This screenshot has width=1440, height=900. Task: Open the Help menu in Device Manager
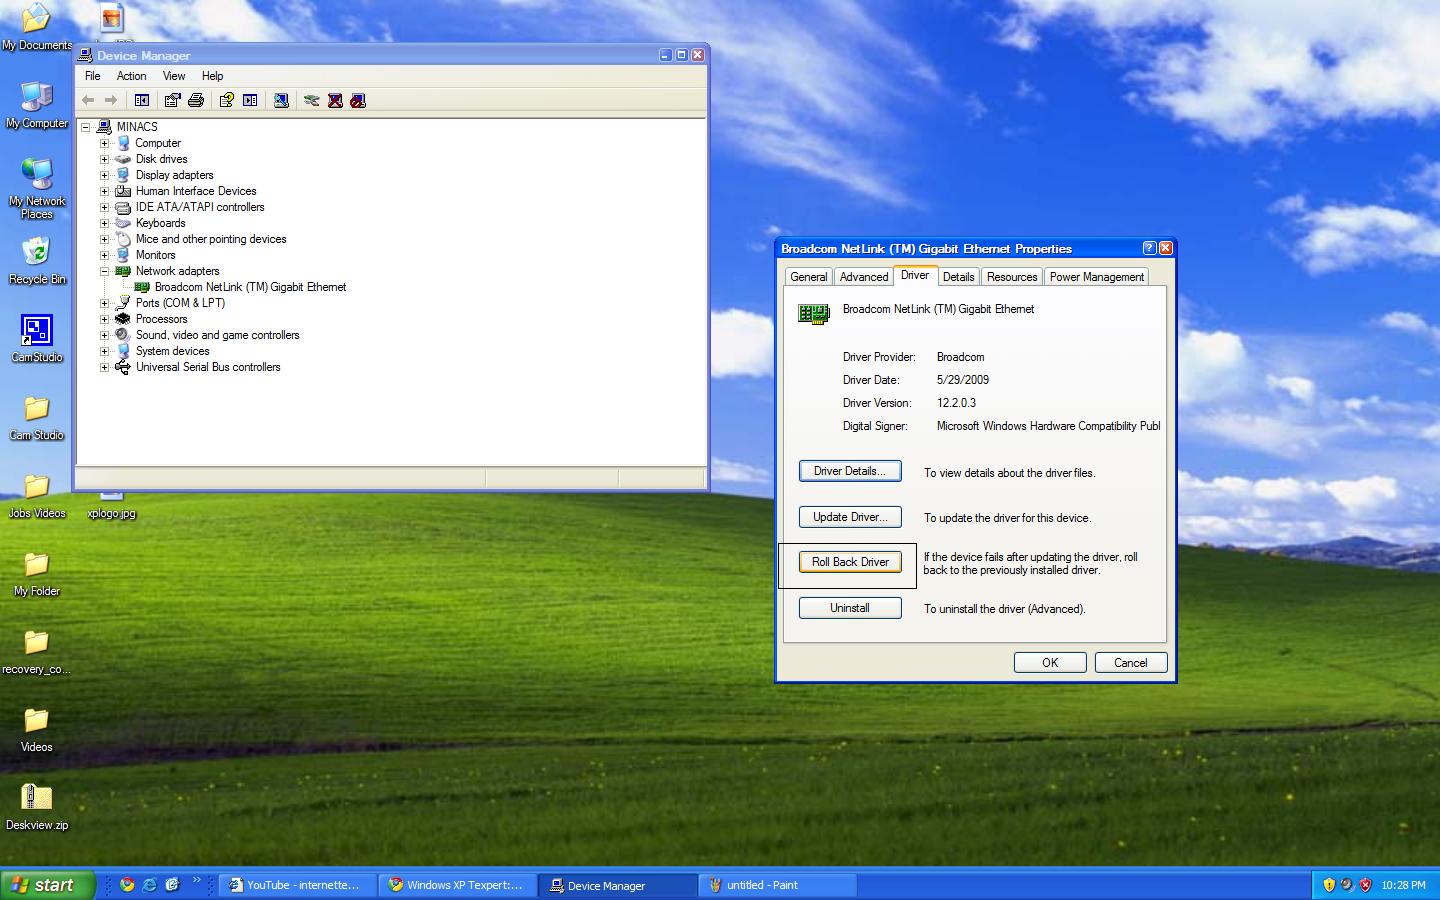[x=212, y=76]
